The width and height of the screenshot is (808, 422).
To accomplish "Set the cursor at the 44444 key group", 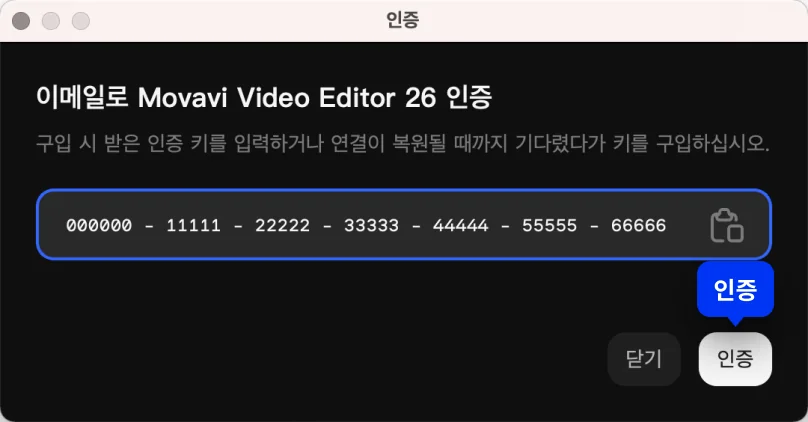I will [x=461, y=225].
